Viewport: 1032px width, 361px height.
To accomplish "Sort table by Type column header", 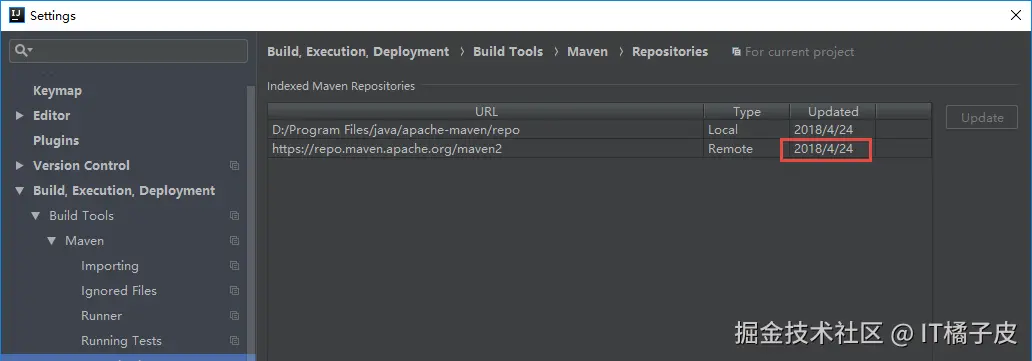I will coord(747,111).
